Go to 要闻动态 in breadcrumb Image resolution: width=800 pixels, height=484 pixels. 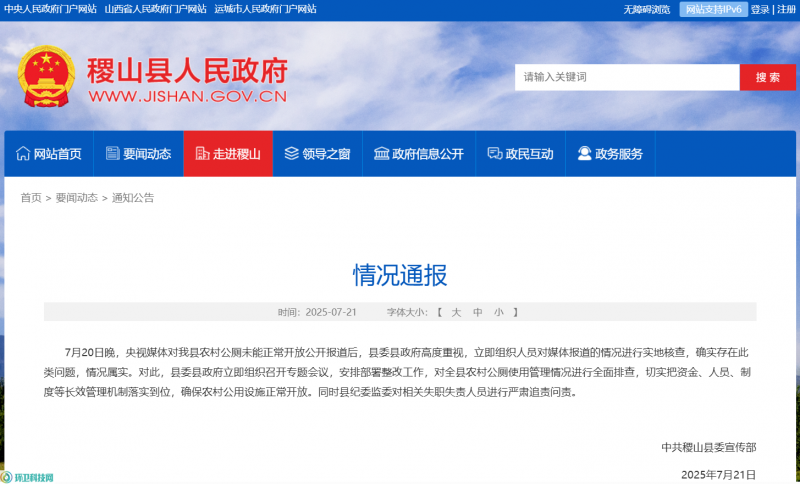coord(77,198)
